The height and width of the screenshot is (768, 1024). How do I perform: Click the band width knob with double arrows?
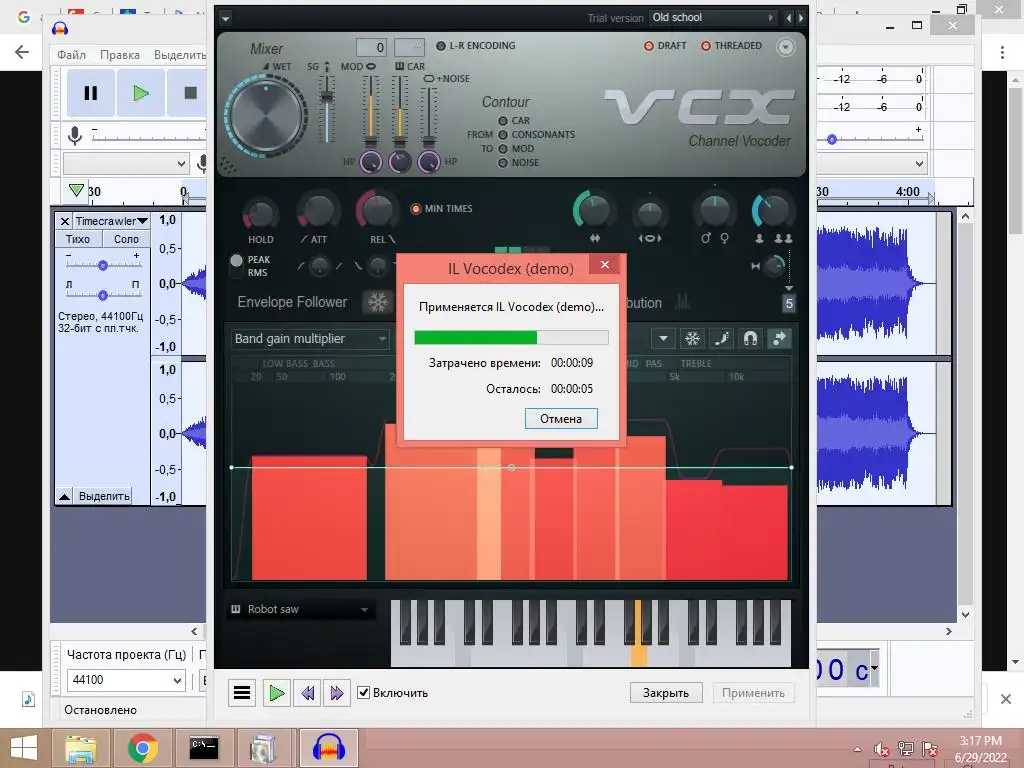point(593,211)
